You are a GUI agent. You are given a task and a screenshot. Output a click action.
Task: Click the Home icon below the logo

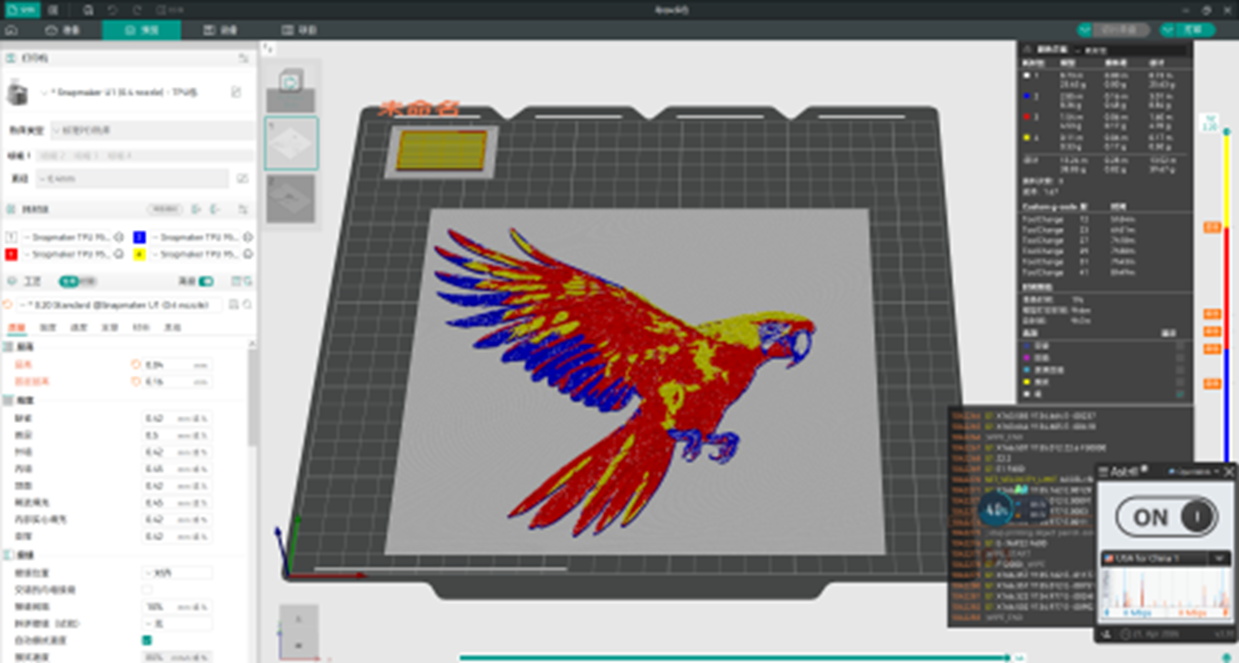12,29
